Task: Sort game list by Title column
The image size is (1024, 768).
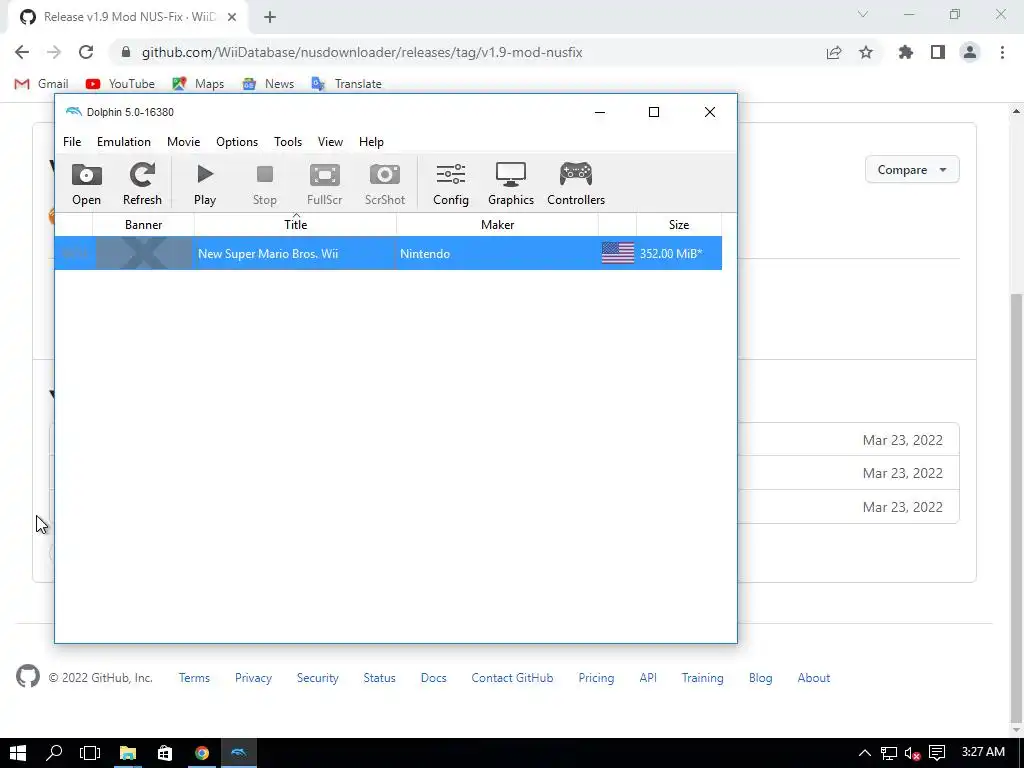Action: pos(295,225)
